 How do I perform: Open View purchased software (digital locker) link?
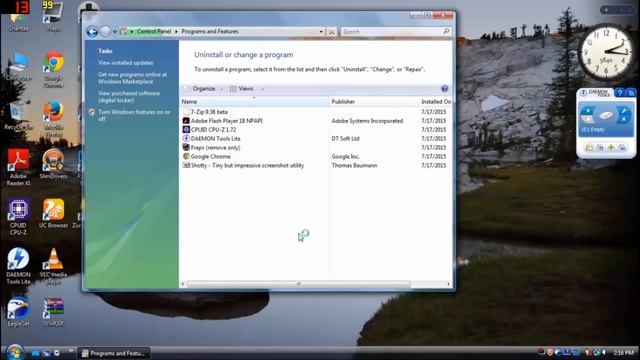coord(129,97)
